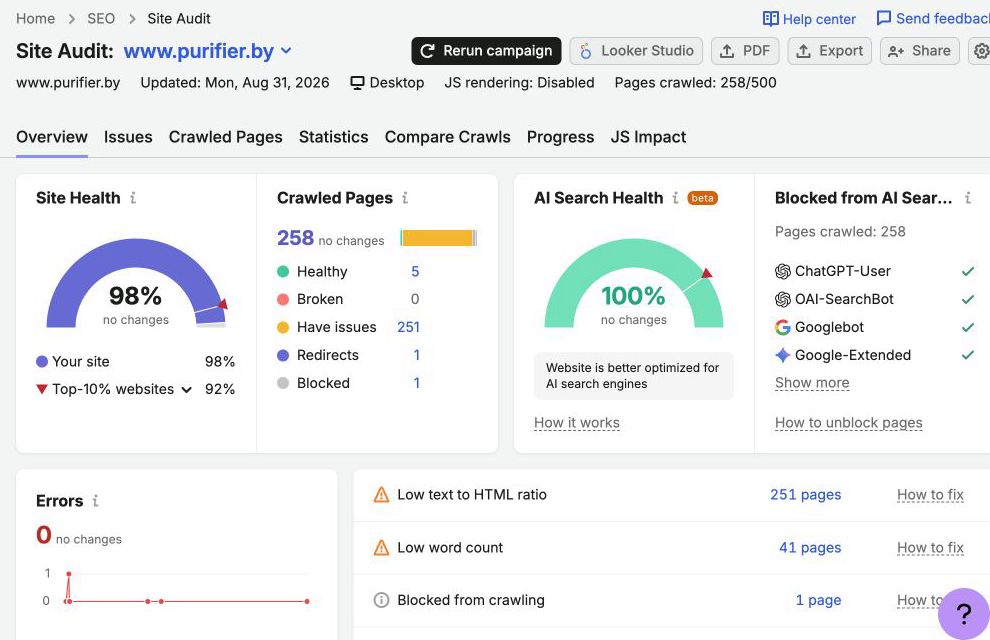Click the Google-Extended sparkle icon
The height and width of the screenshot is (640, 990).
782,355
